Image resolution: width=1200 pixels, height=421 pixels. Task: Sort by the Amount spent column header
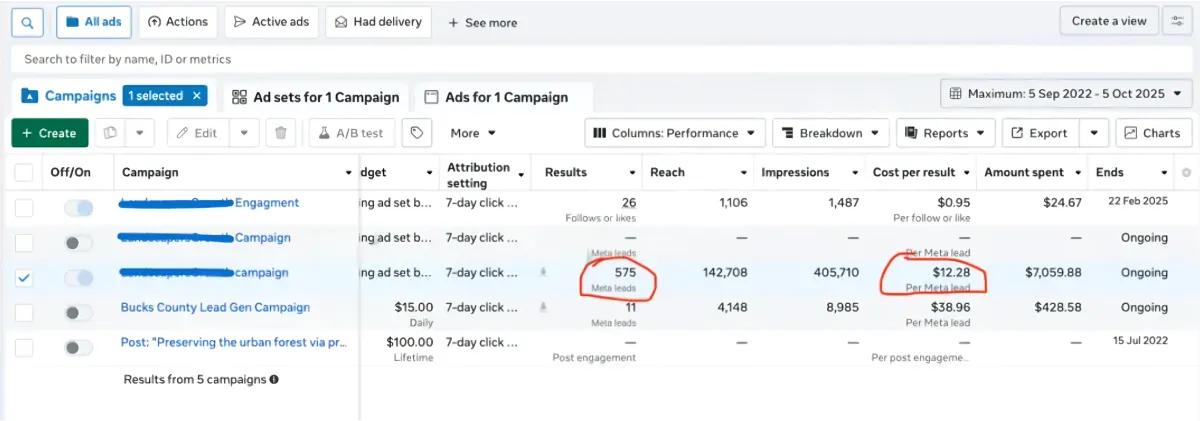(x=1024, y=173)
